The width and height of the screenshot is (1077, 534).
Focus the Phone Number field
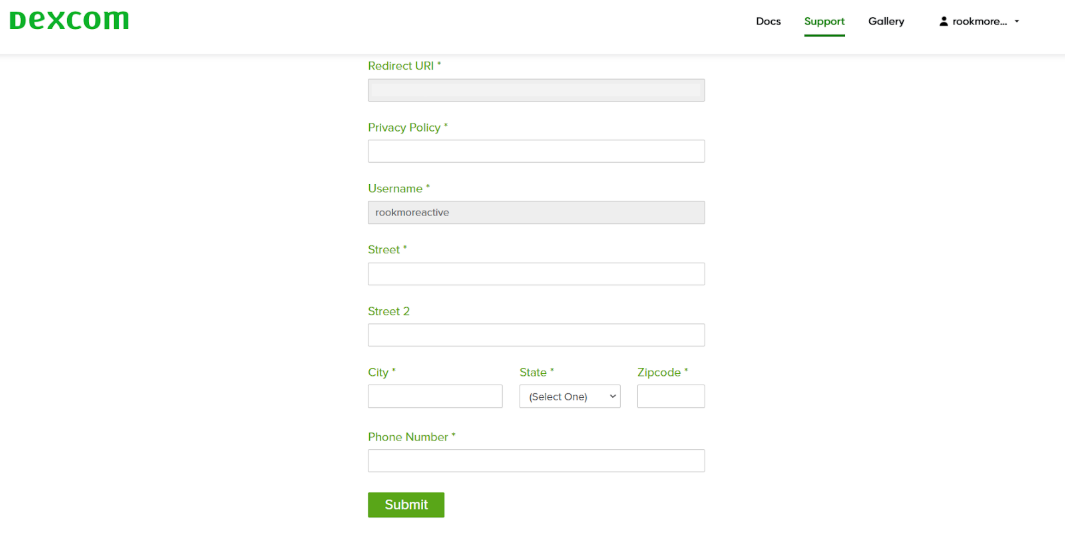pyautogui.click(x=536, y=460)
